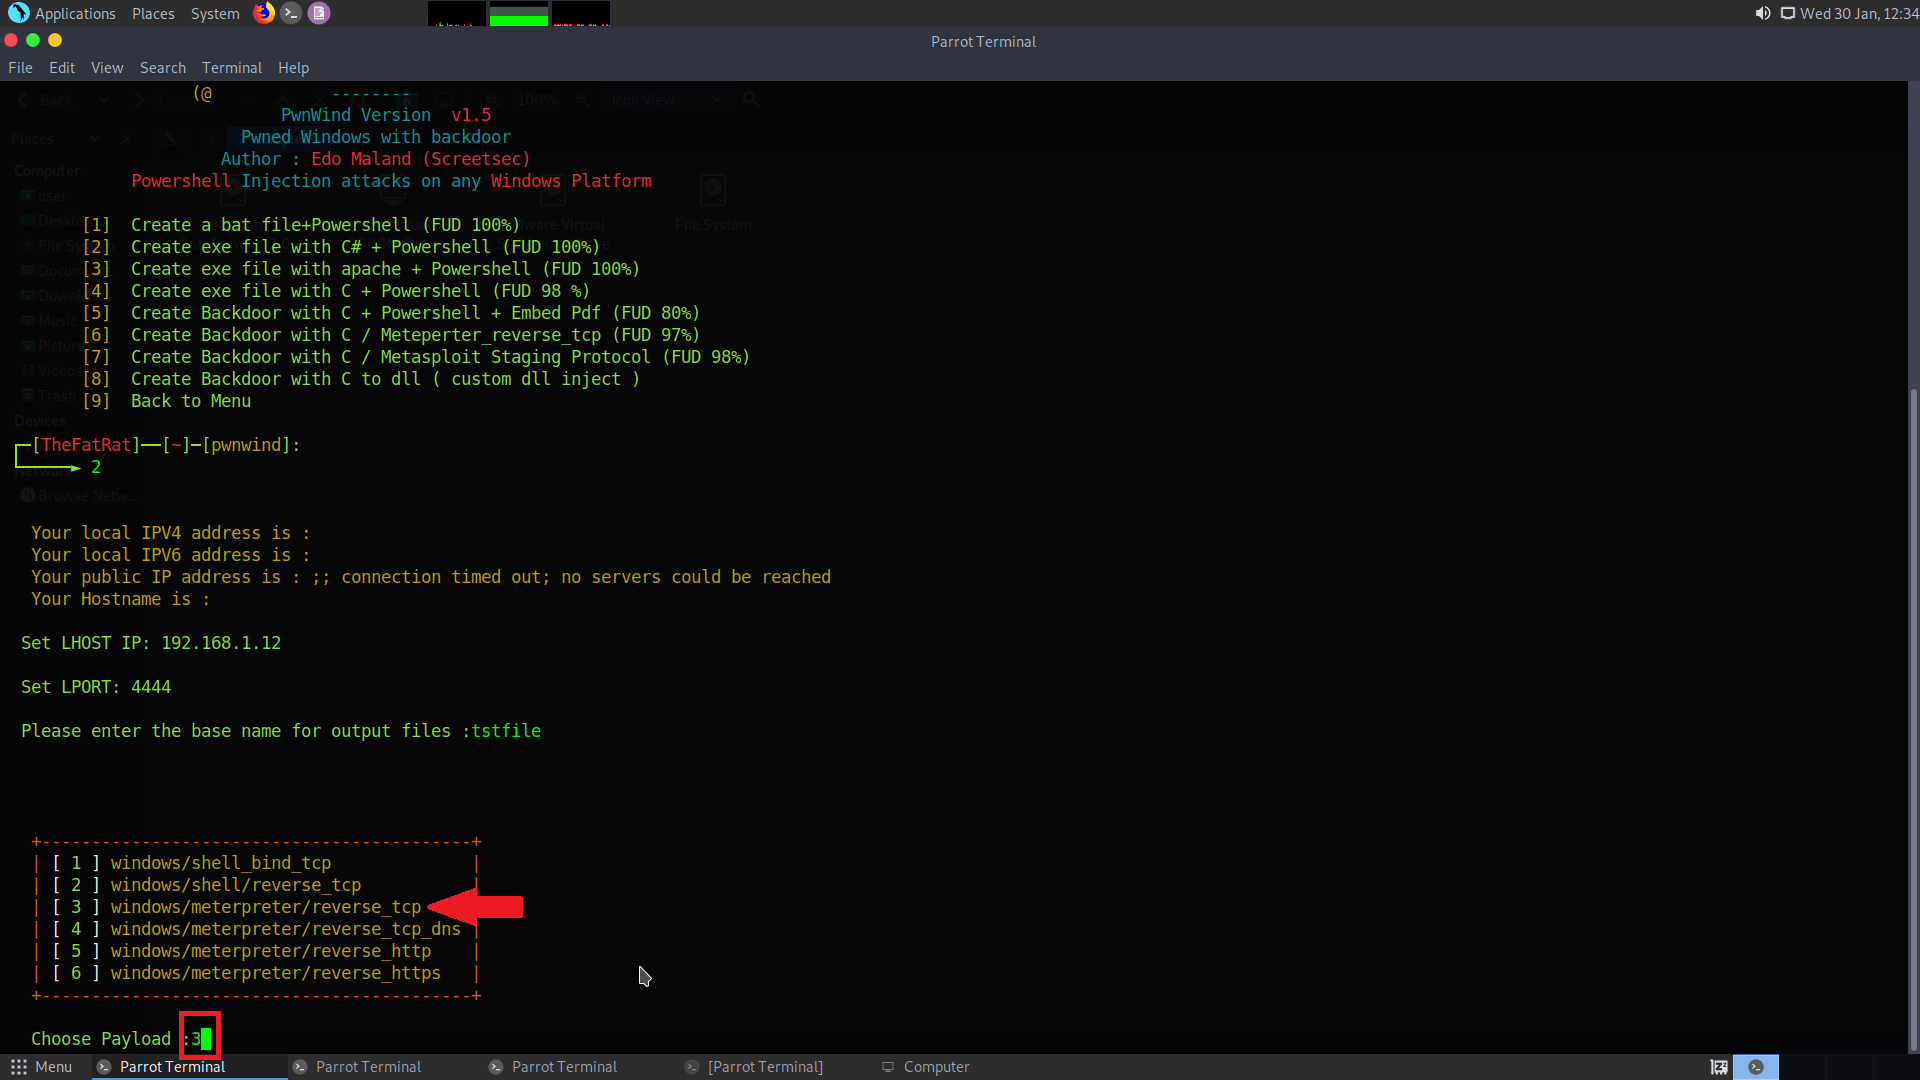Click the keyboard layout icon in the taskbar tray
The width and height of the screenshot is (1920, 1080).
coord(1719,1067)
